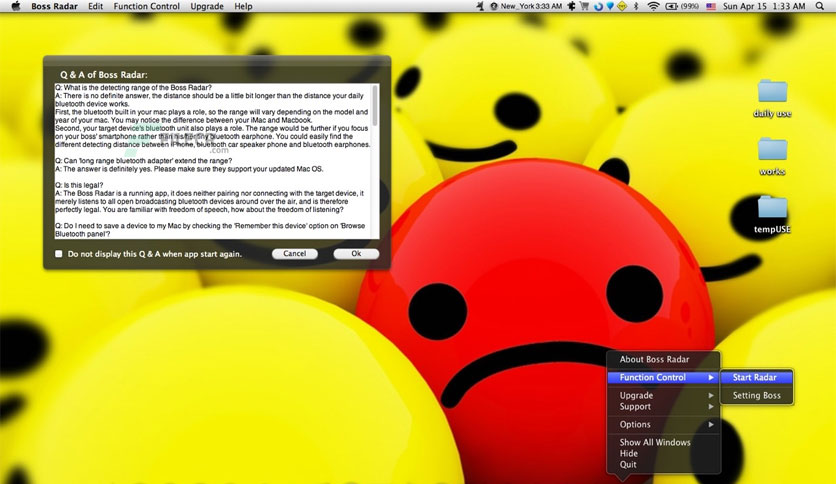Choose Start Radar in the submenu

coord(756,377)
